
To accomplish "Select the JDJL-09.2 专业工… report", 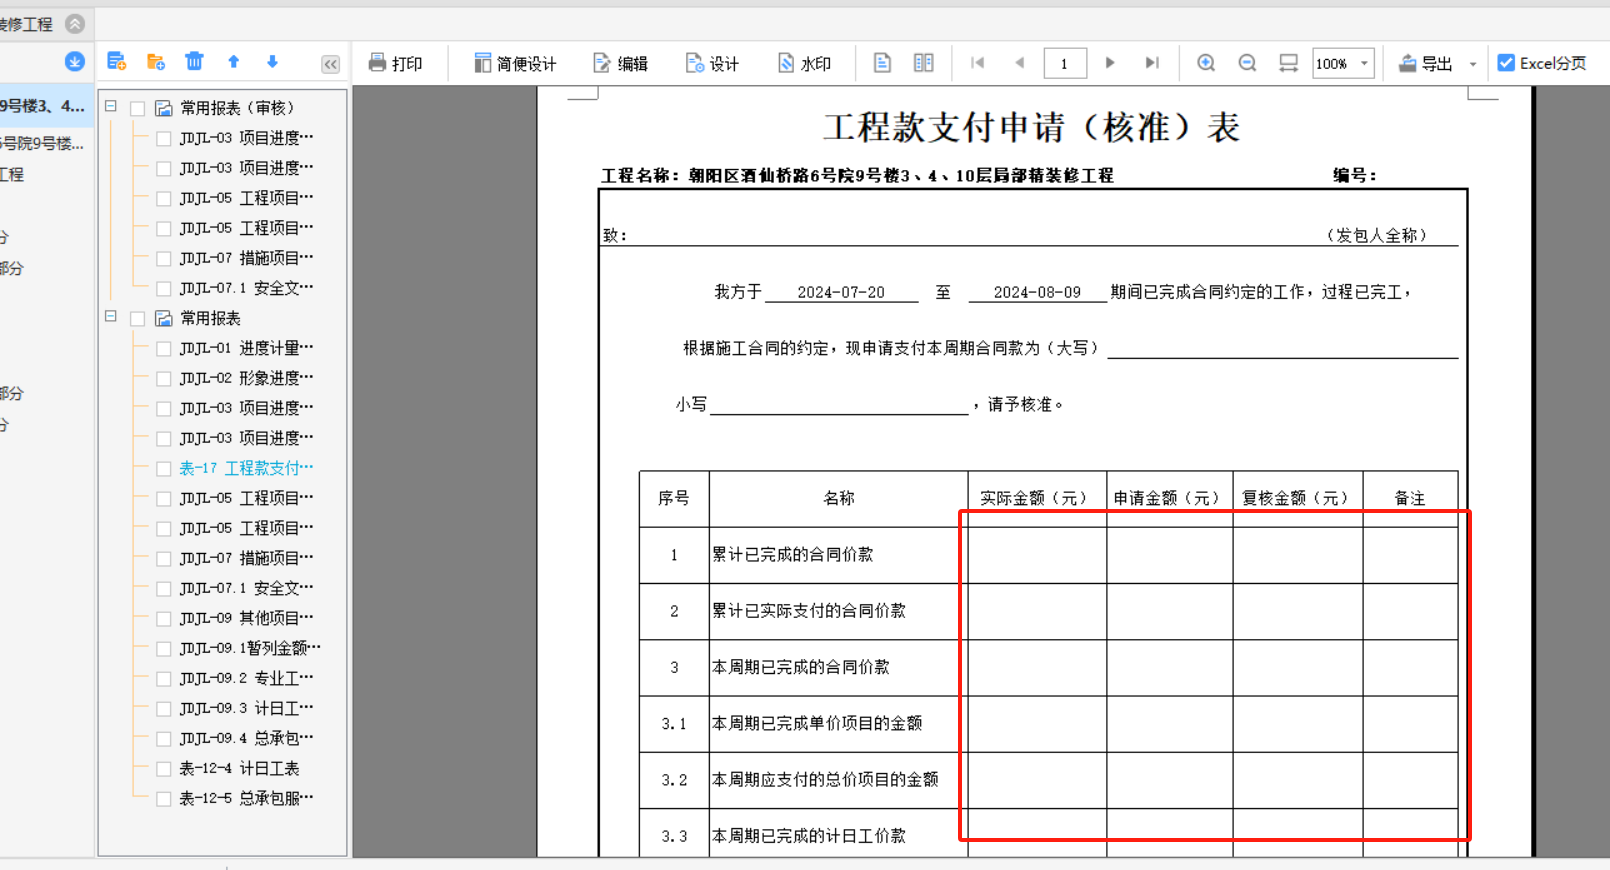I will 246,678.
